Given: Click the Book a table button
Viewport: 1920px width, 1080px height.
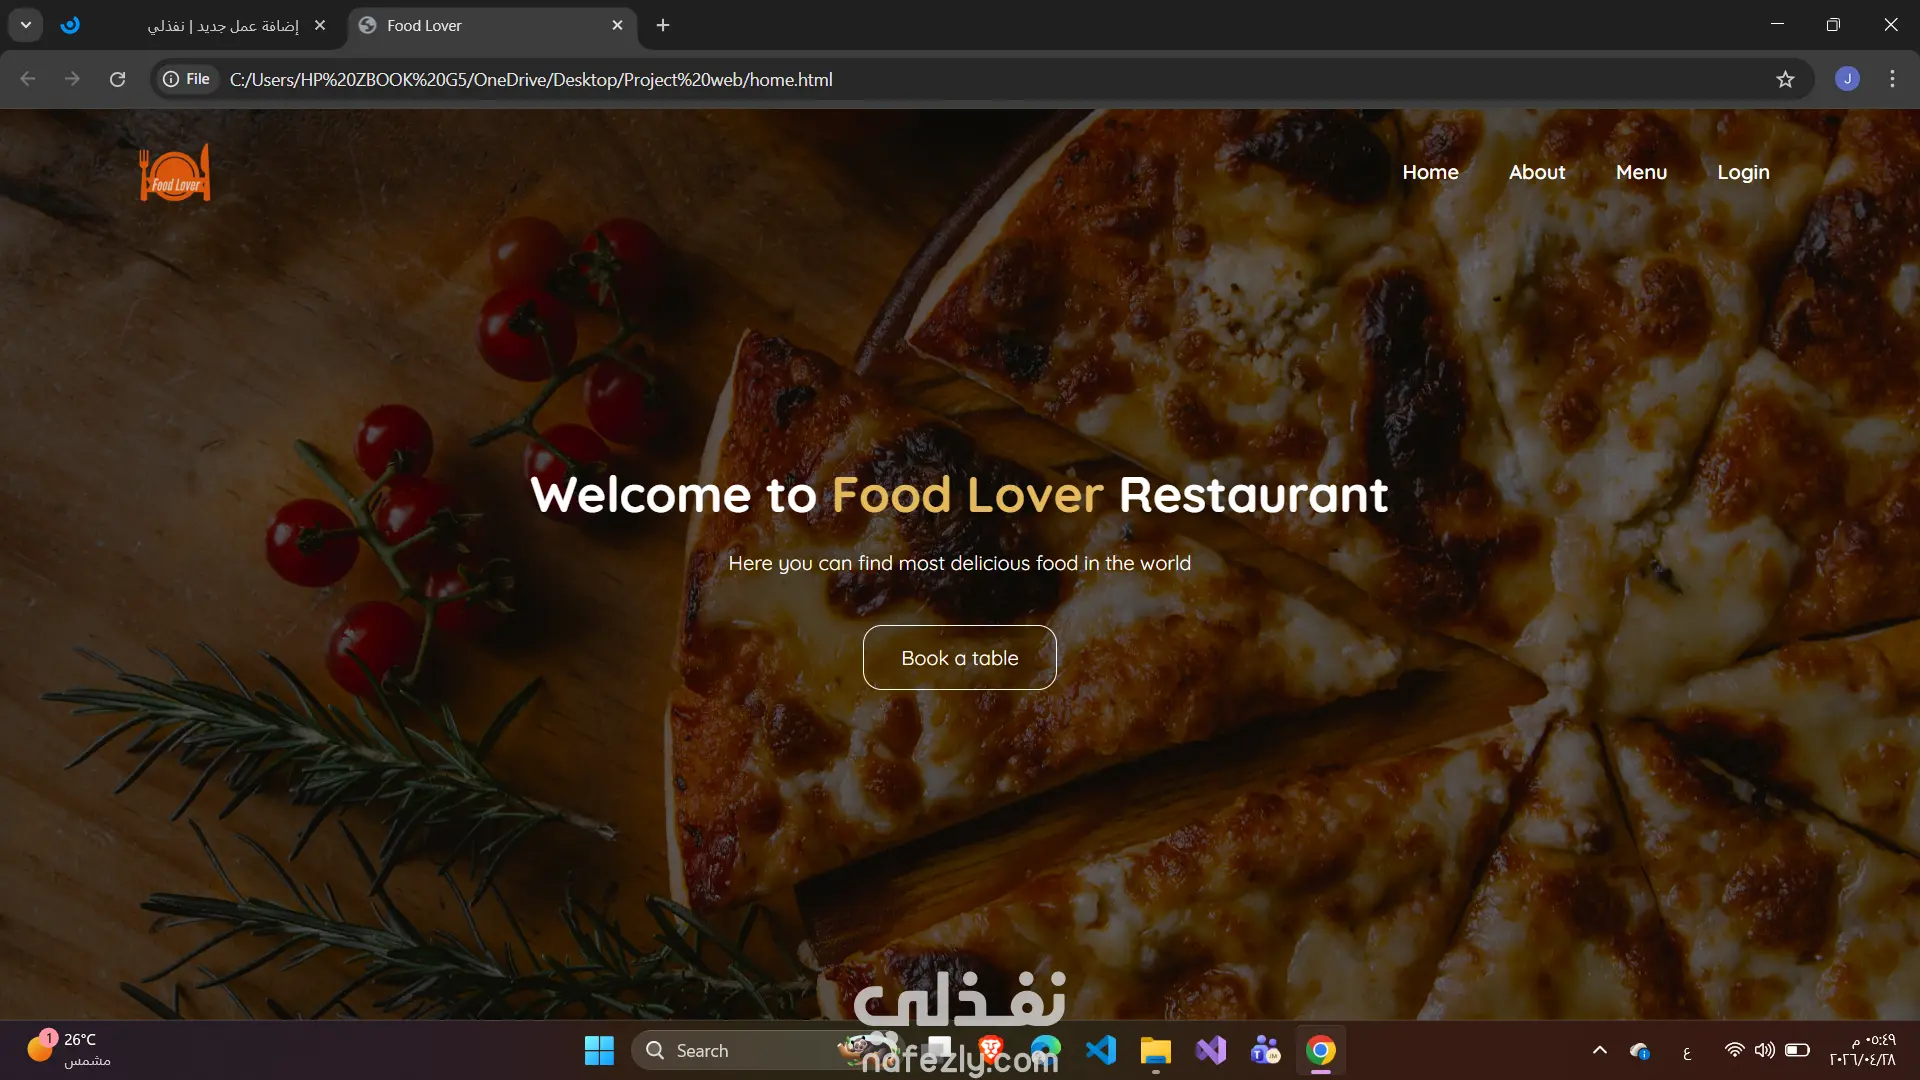Looking at the screenshot, I should pyautogui.click(x=960, y=658).
